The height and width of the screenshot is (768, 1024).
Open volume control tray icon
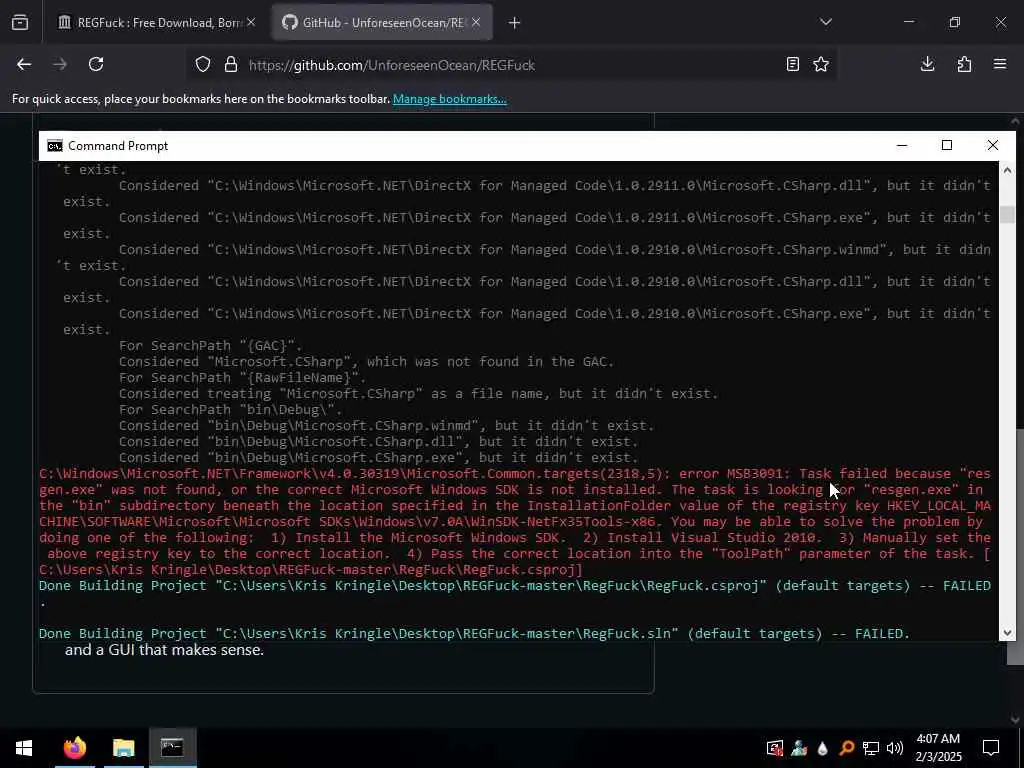click(x=895, y=748)
